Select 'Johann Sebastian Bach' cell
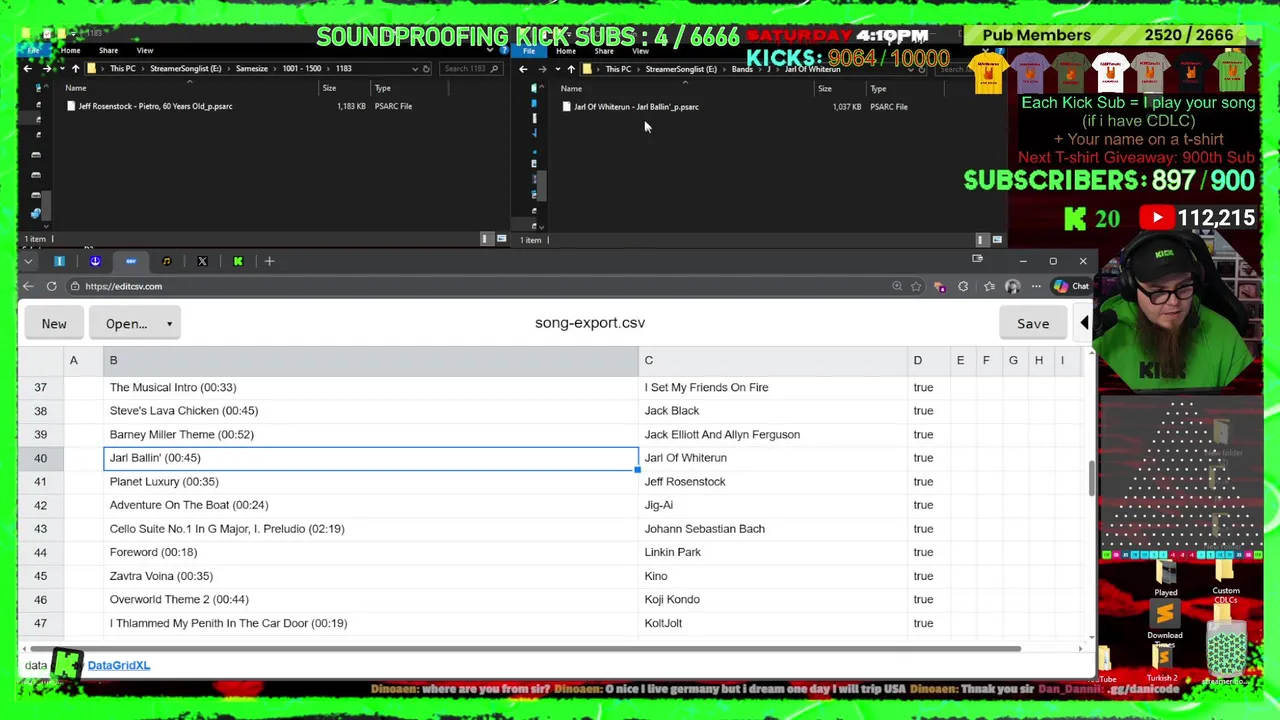The height and width of the screenshot is (720, 1280). (x=773, y=529)
